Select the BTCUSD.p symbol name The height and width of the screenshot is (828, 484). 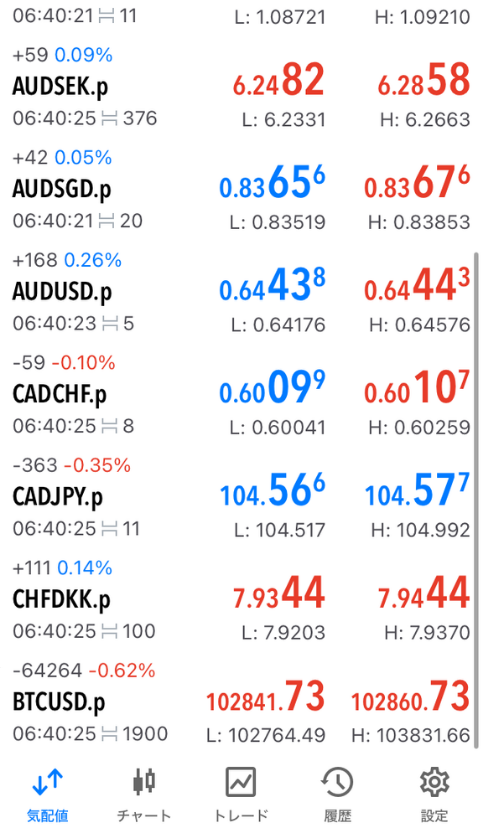click(x=59, y=702)
